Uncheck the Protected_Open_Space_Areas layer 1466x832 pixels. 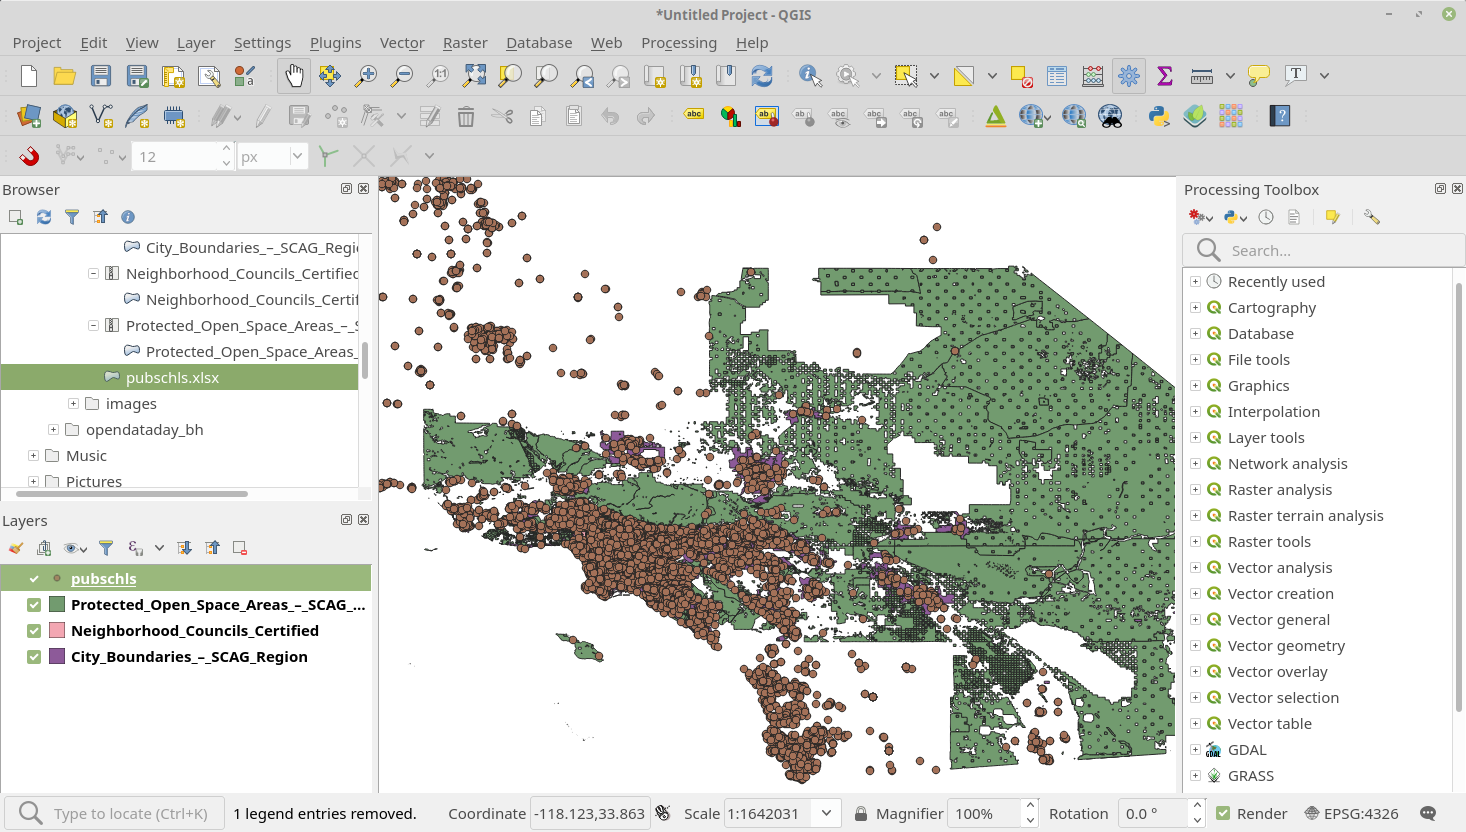click(34, 605)
